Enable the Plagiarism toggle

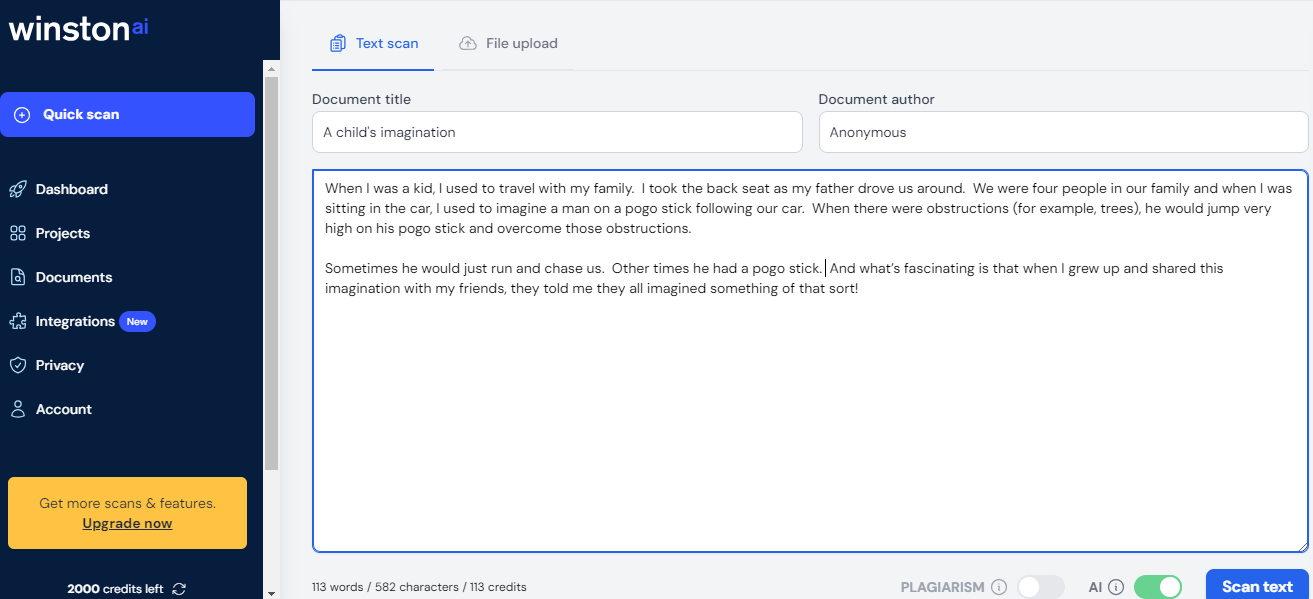click(x=1040, y=587)
